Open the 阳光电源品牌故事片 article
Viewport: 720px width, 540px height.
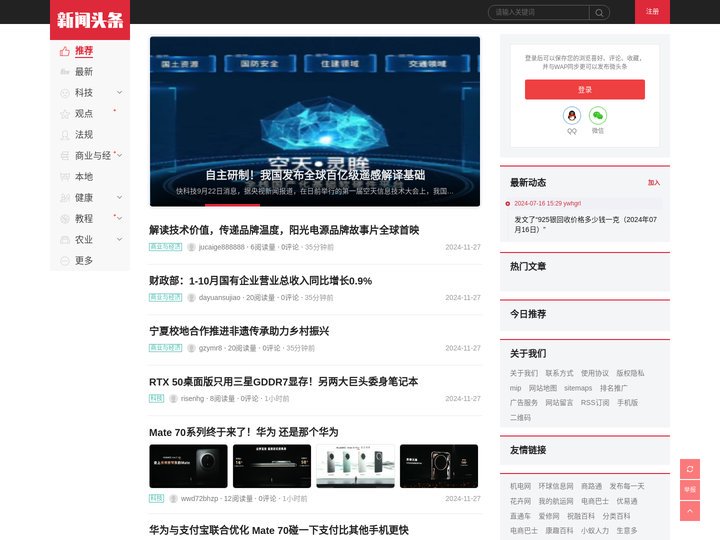(284, 230)
